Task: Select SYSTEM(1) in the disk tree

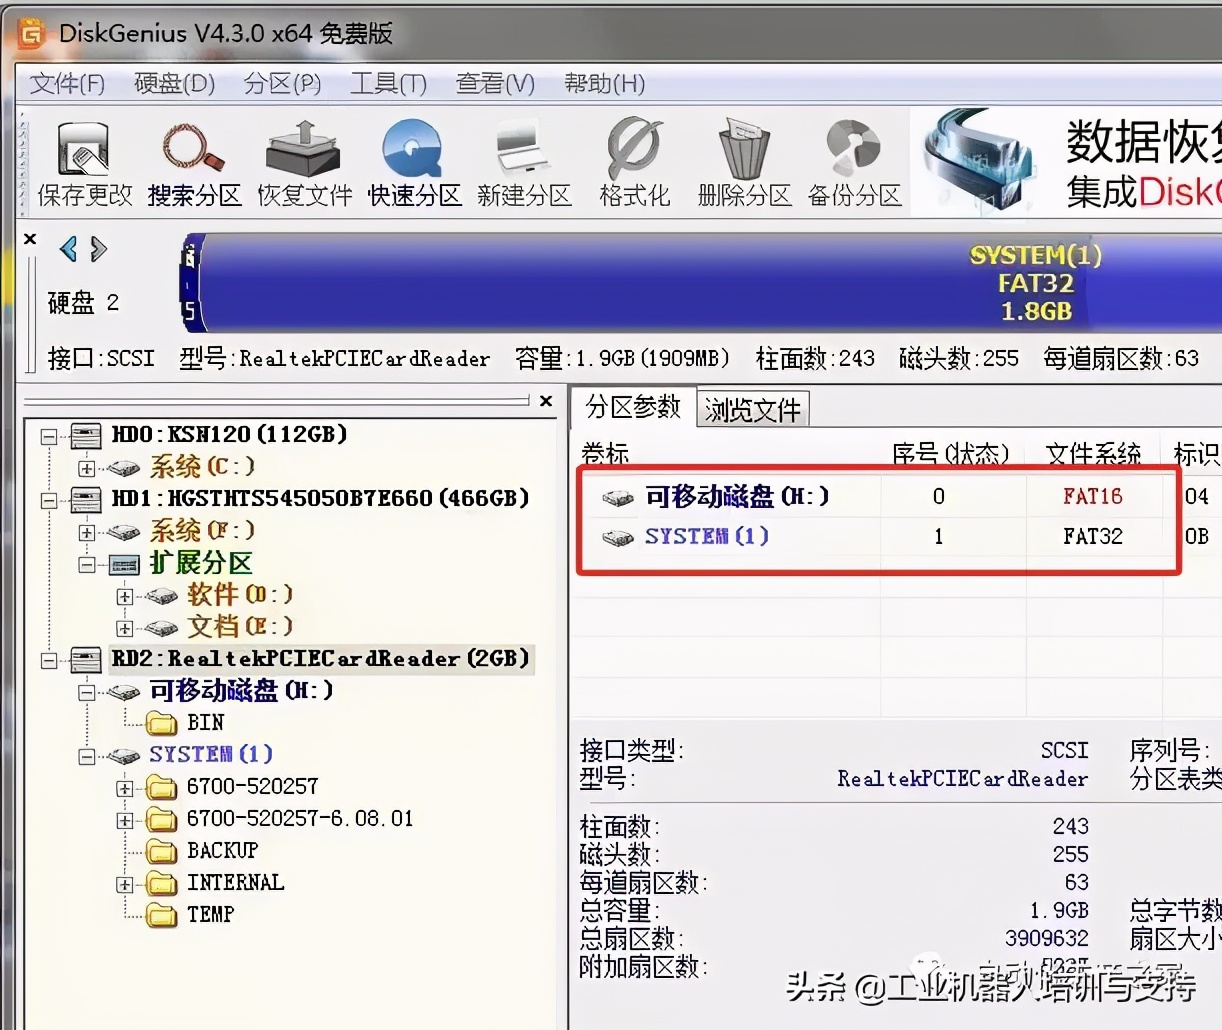Action: (x=211, y=755)
